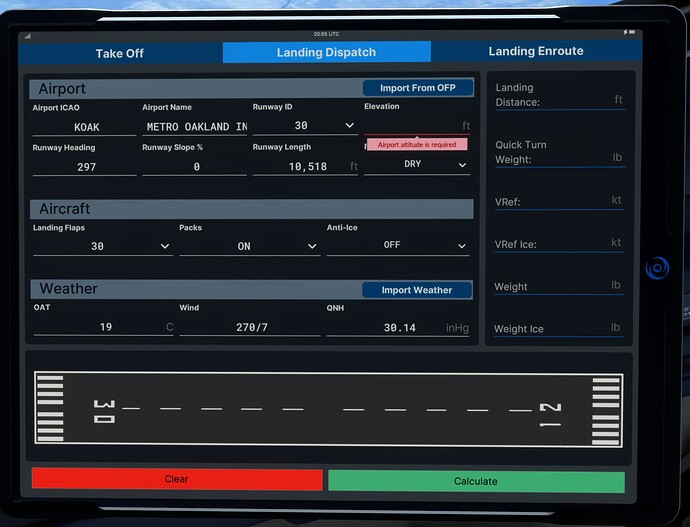Select the Landing Dispatch tab
Screen dimensions: 690x527
point(326,53)
